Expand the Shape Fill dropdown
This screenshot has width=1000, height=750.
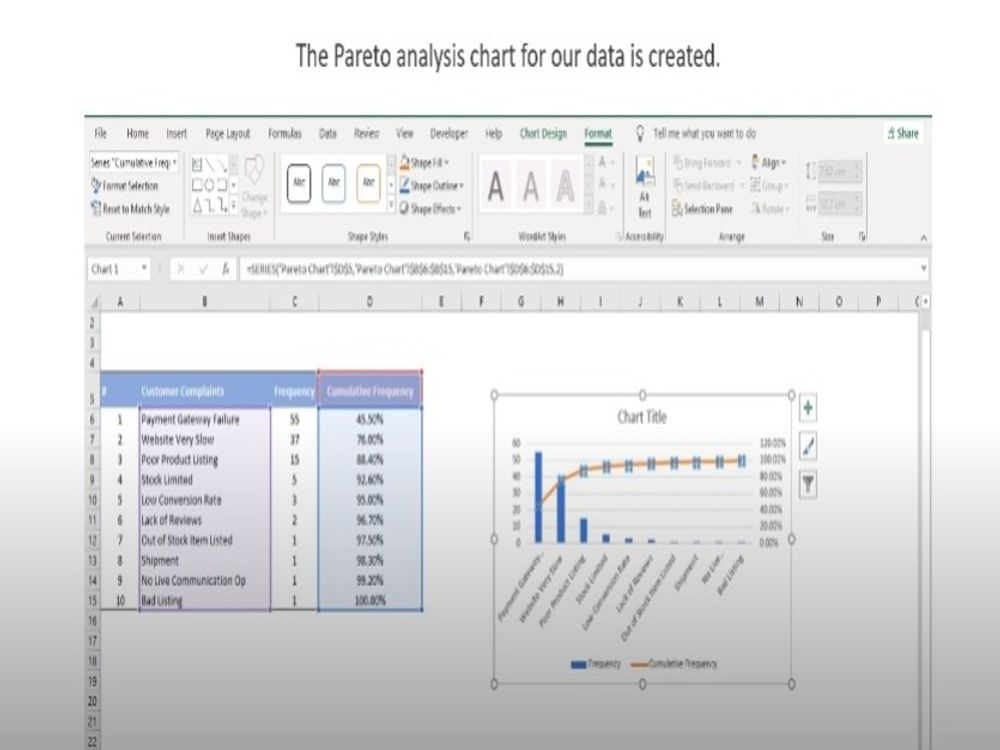click(x=429, y=164)
